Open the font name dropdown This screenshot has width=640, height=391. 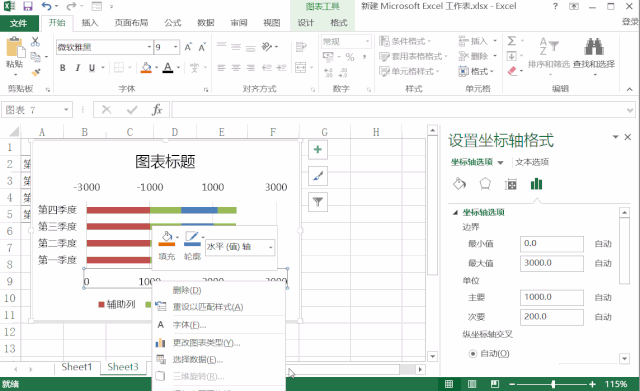pyautogui.click(x=149, y=47)
